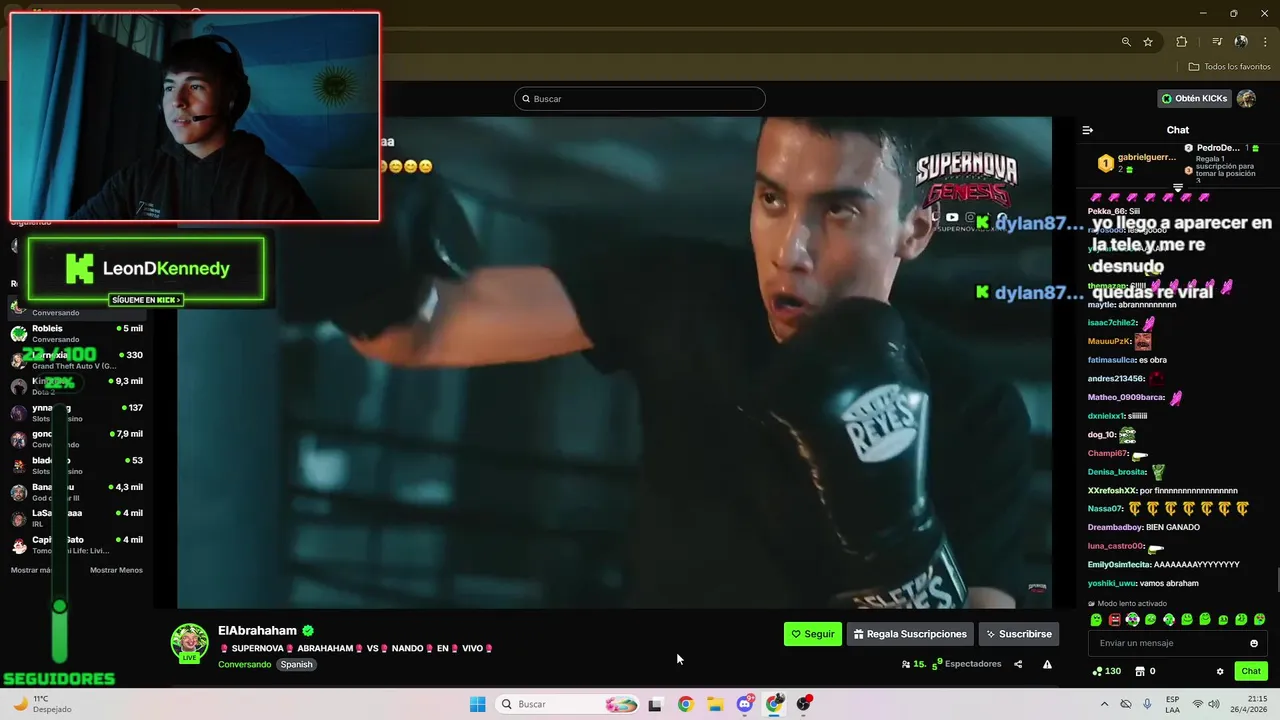Share the stream with the share icon
The image size is (1280, 720).
point(1018,664)
